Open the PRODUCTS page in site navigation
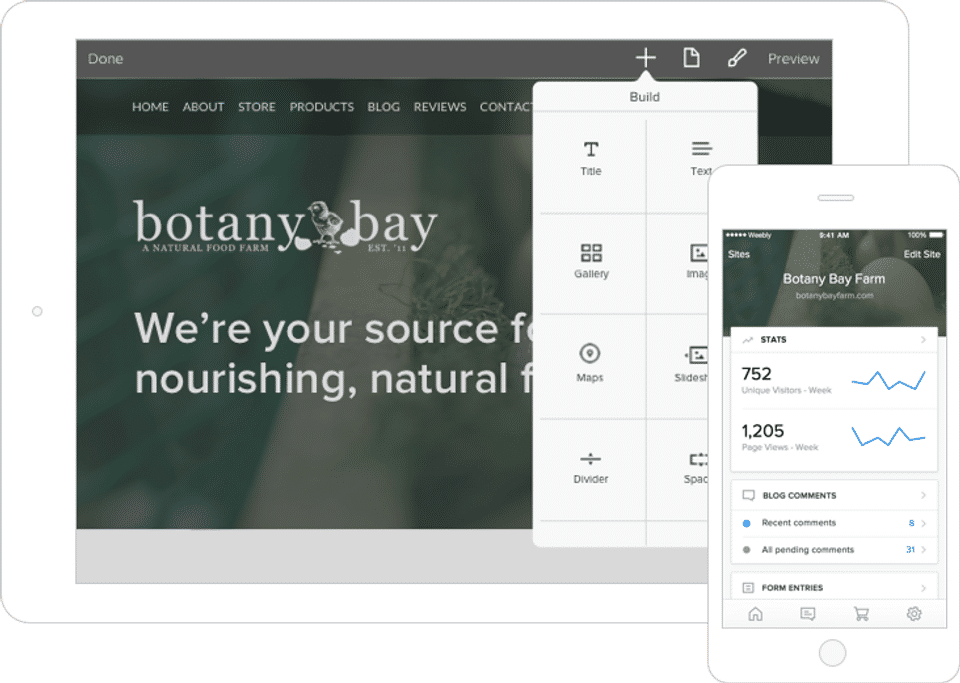Viewport: 960px width, 683px height. coord(321,106)
